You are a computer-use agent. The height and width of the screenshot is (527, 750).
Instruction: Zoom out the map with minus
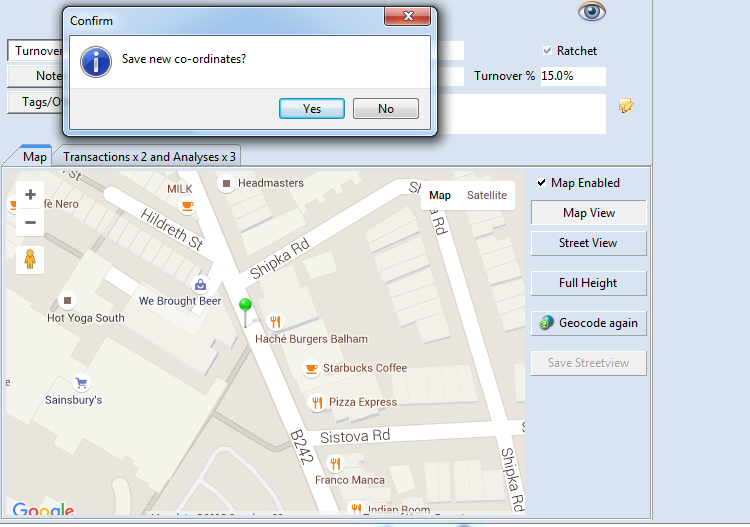30,222
